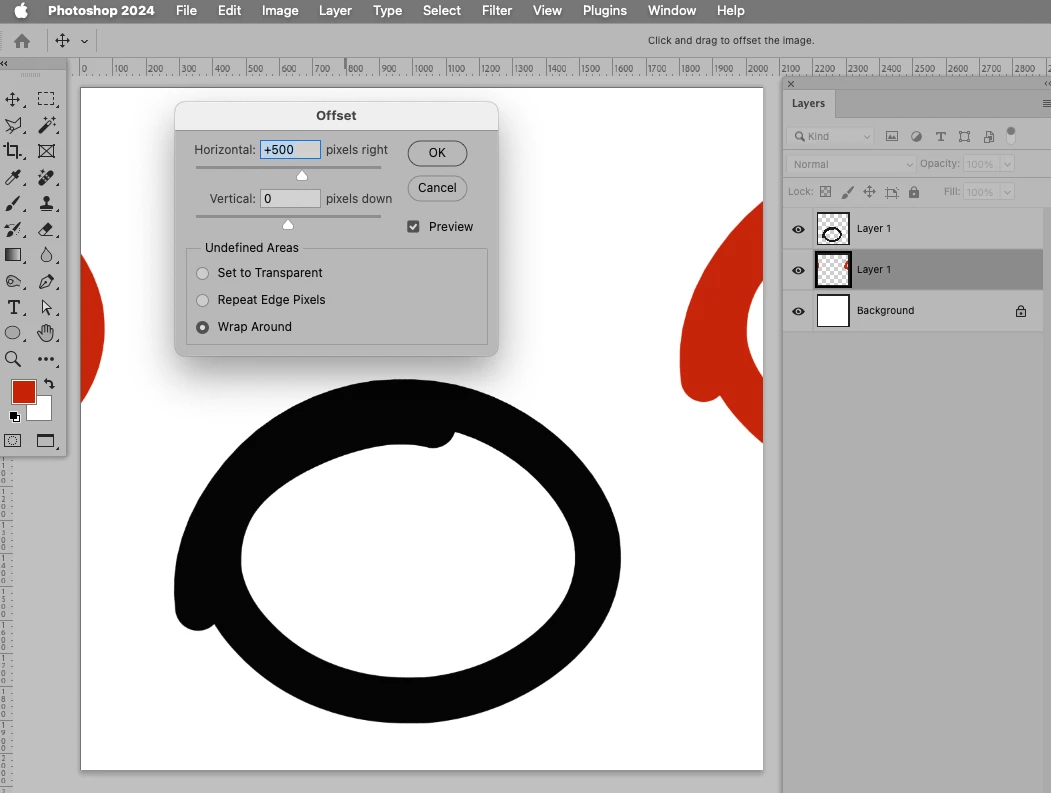This screenshot has height=793, width=1051.
Task: Open the Layers panel menu
Action: point(1046,103)
